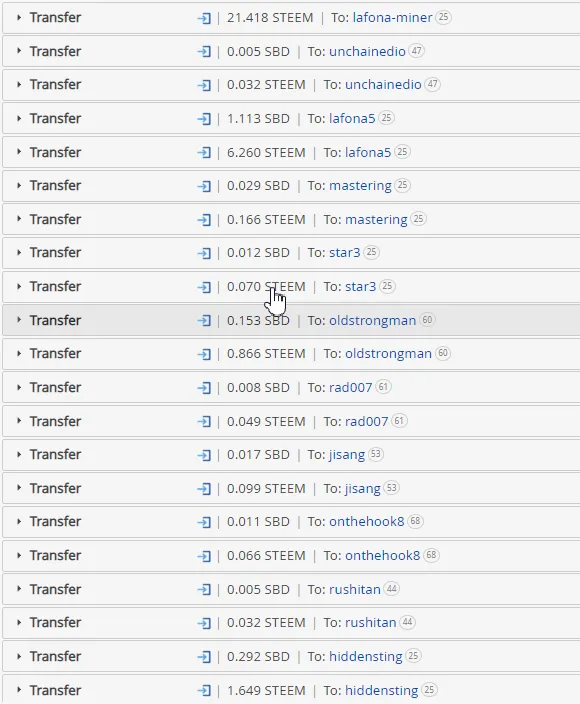Click transfer icon on 1.649 STEEM row
This screenshot has width=580, height=704.
(204, 691)
